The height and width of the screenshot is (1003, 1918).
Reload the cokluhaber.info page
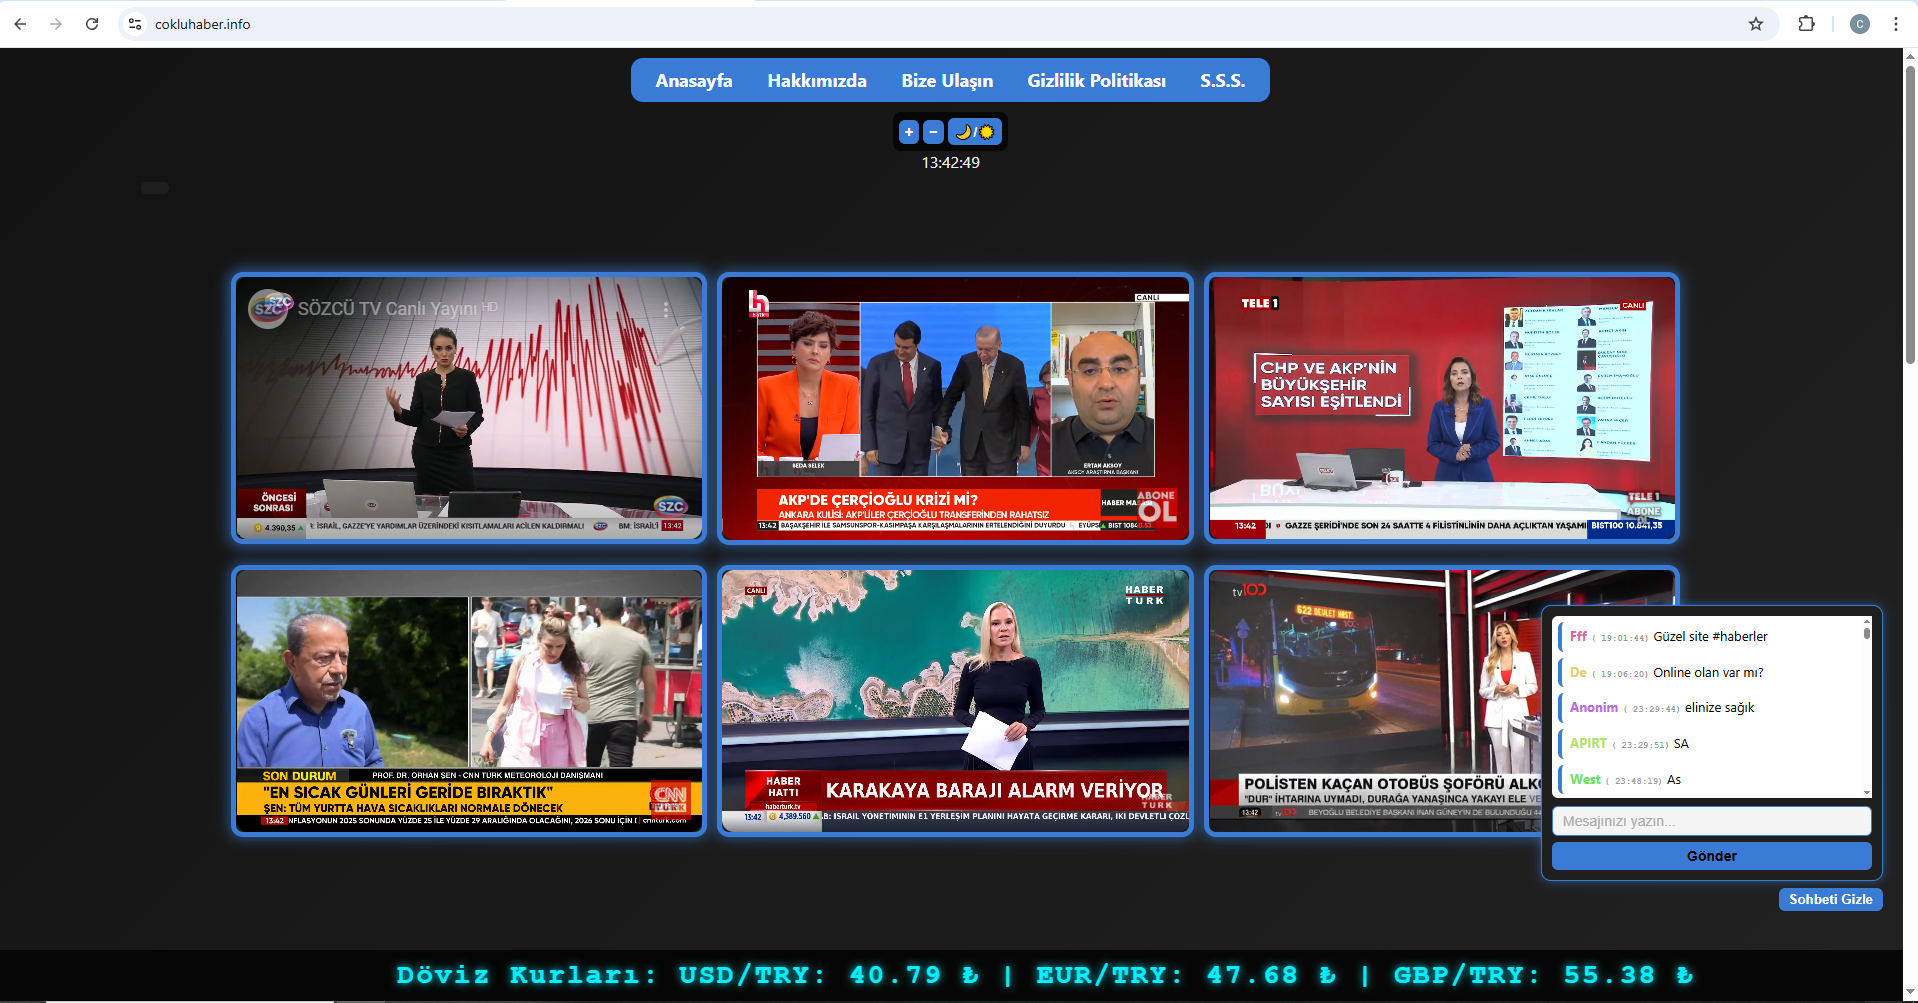92,24
